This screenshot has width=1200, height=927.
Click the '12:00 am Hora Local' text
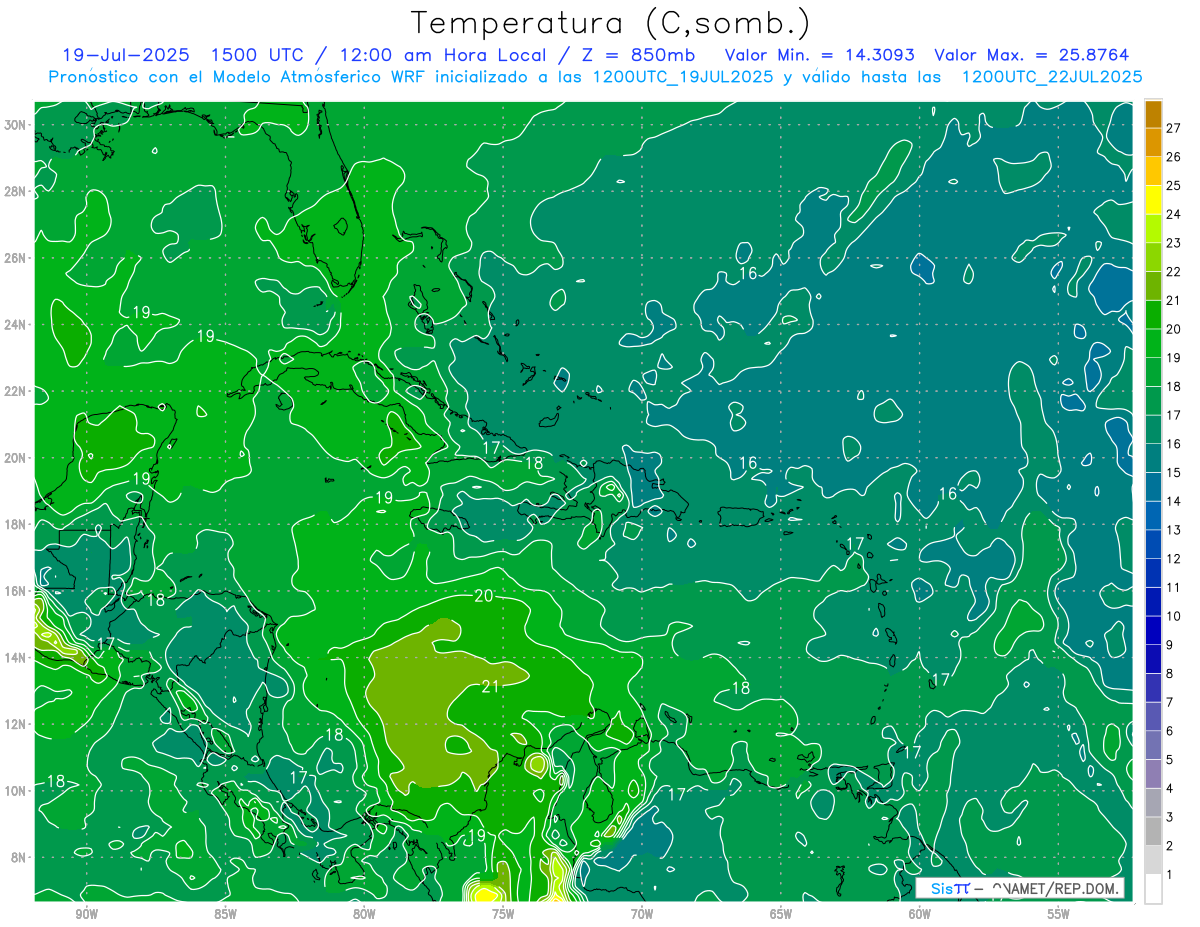(x=443, y=55)
